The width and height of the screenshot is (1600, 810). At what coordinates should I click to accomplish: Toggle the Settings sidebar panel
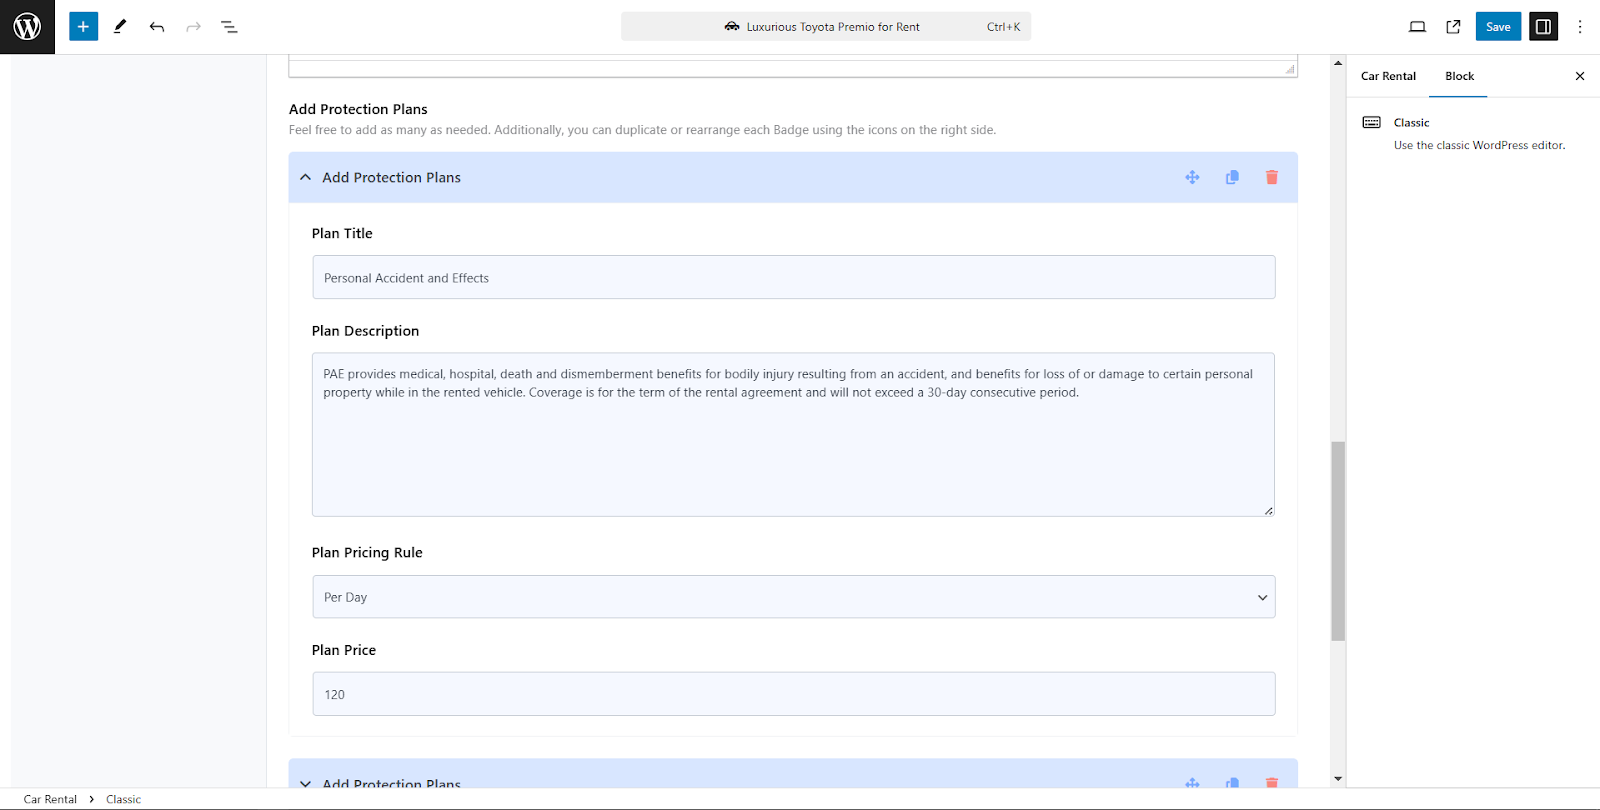coord(1543,27)
